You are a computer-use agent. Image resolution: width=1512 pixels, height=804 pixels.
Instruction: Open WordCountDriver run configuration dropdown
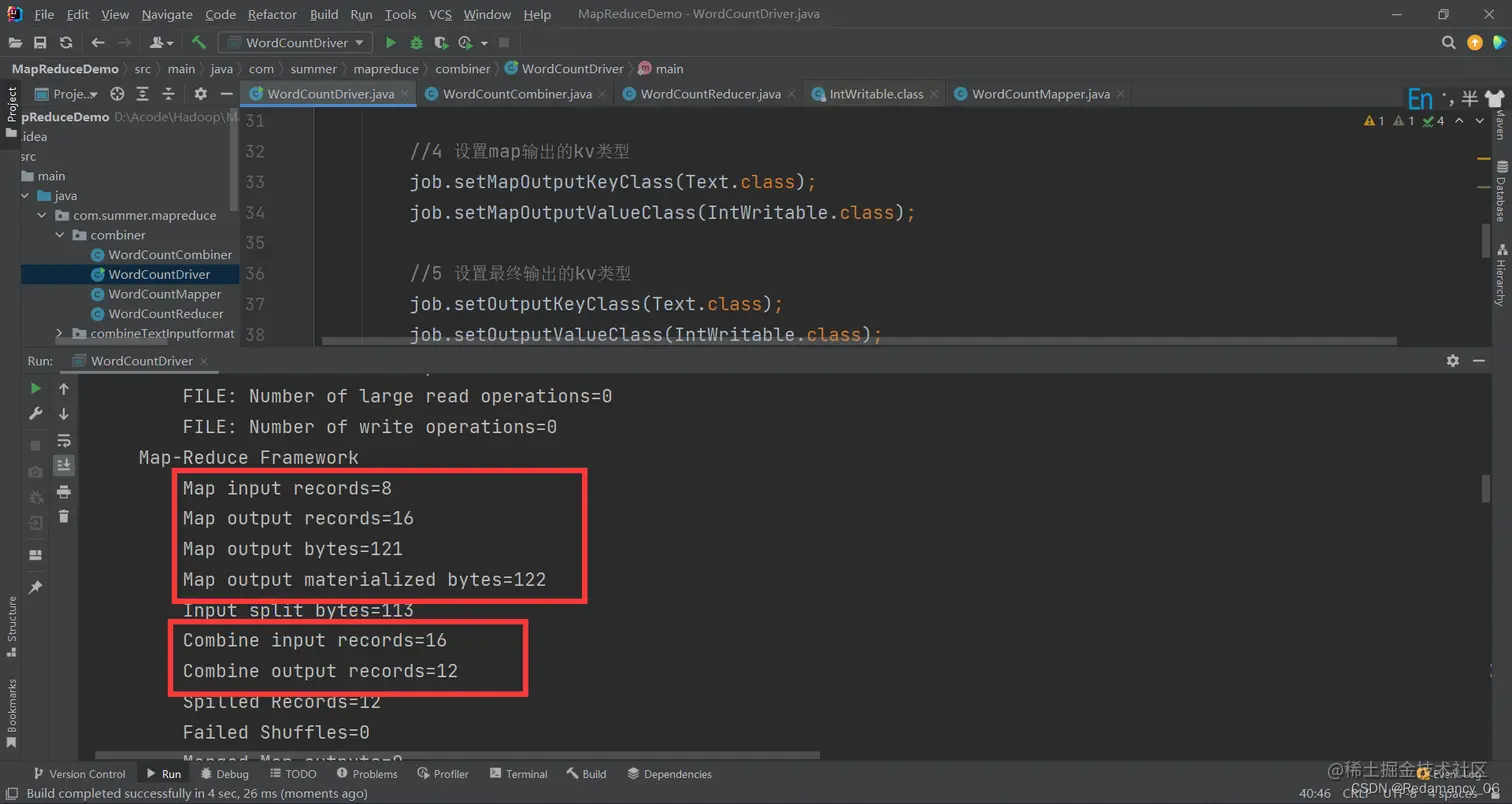pos(296,43)
